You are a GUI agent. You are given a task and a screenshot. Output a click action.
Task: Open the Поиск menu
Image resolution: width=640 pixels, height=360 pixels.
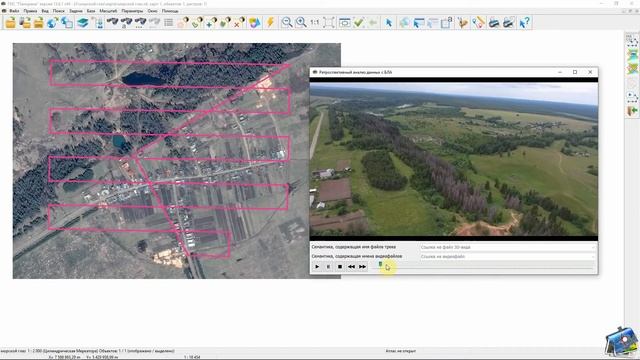(x=58, y=11)
